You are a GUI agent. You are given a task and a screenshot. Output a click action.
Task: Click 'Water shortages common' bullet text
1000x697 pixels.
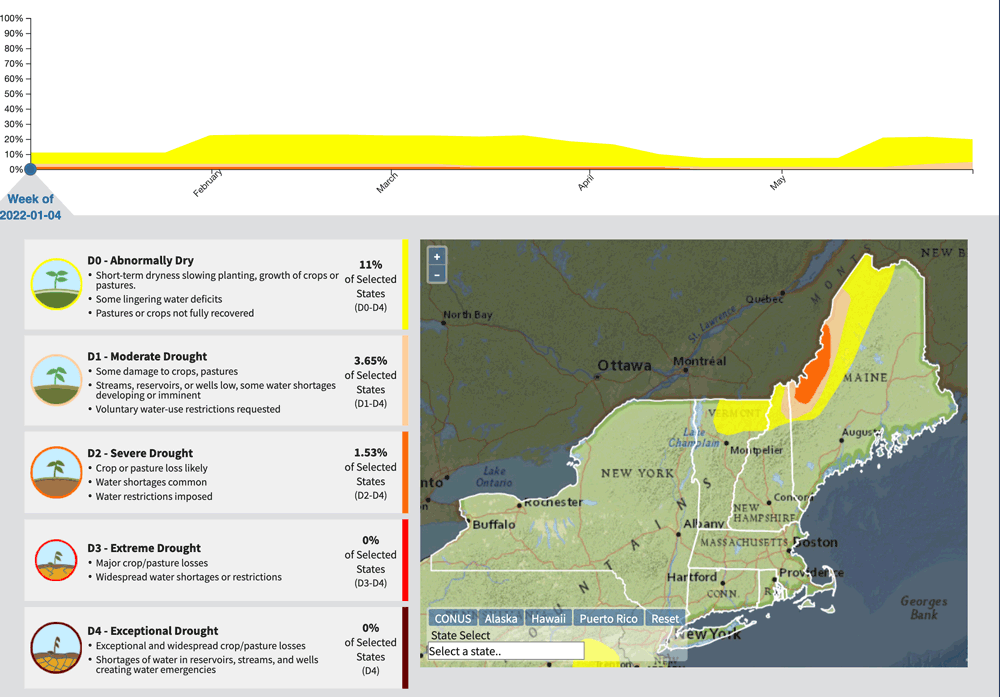151,482
